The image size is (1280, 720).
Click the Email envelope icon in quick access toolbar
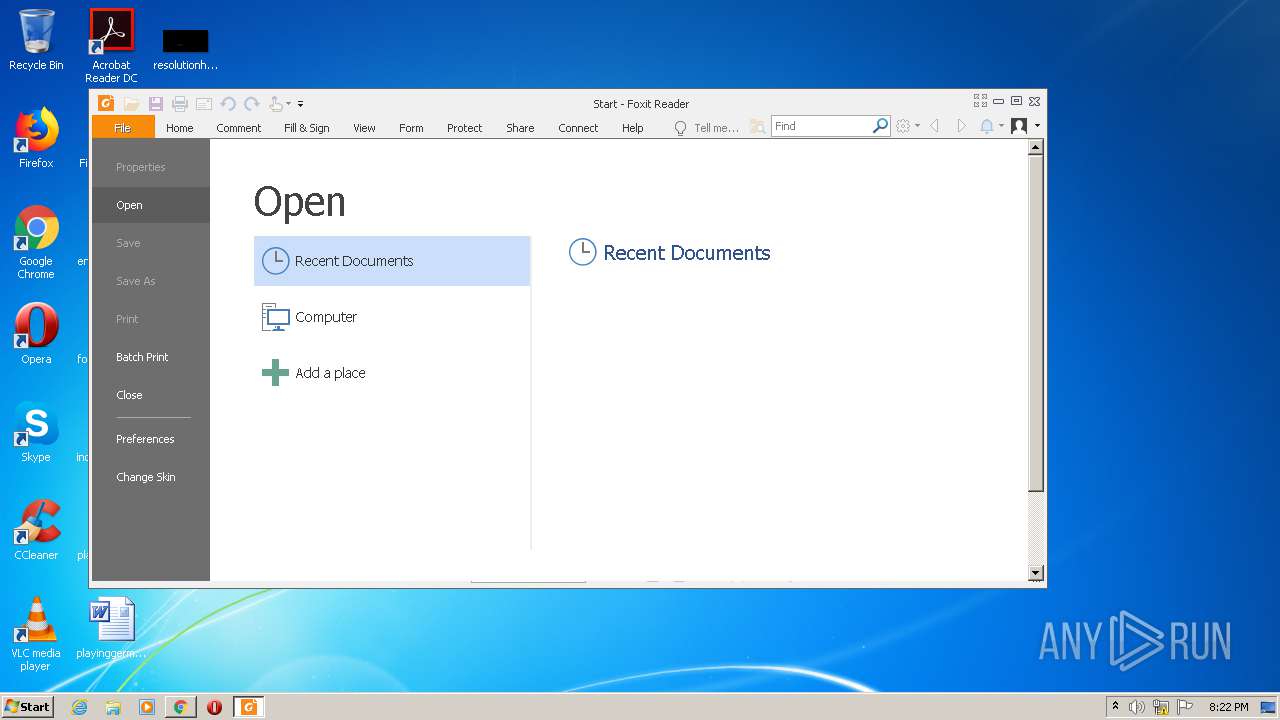(204, 103)
